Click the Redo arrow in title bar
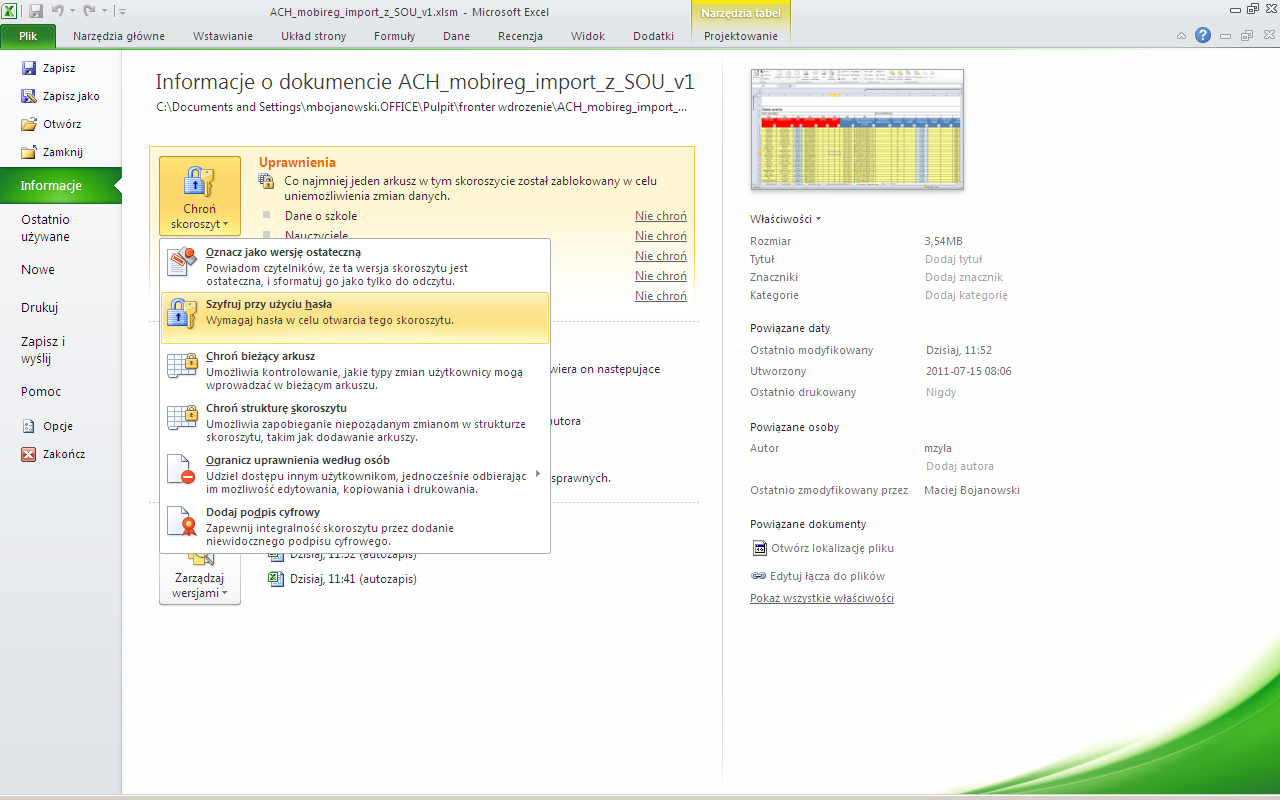Viewport: 1280px width, 800px height. [x=90, y=10]
